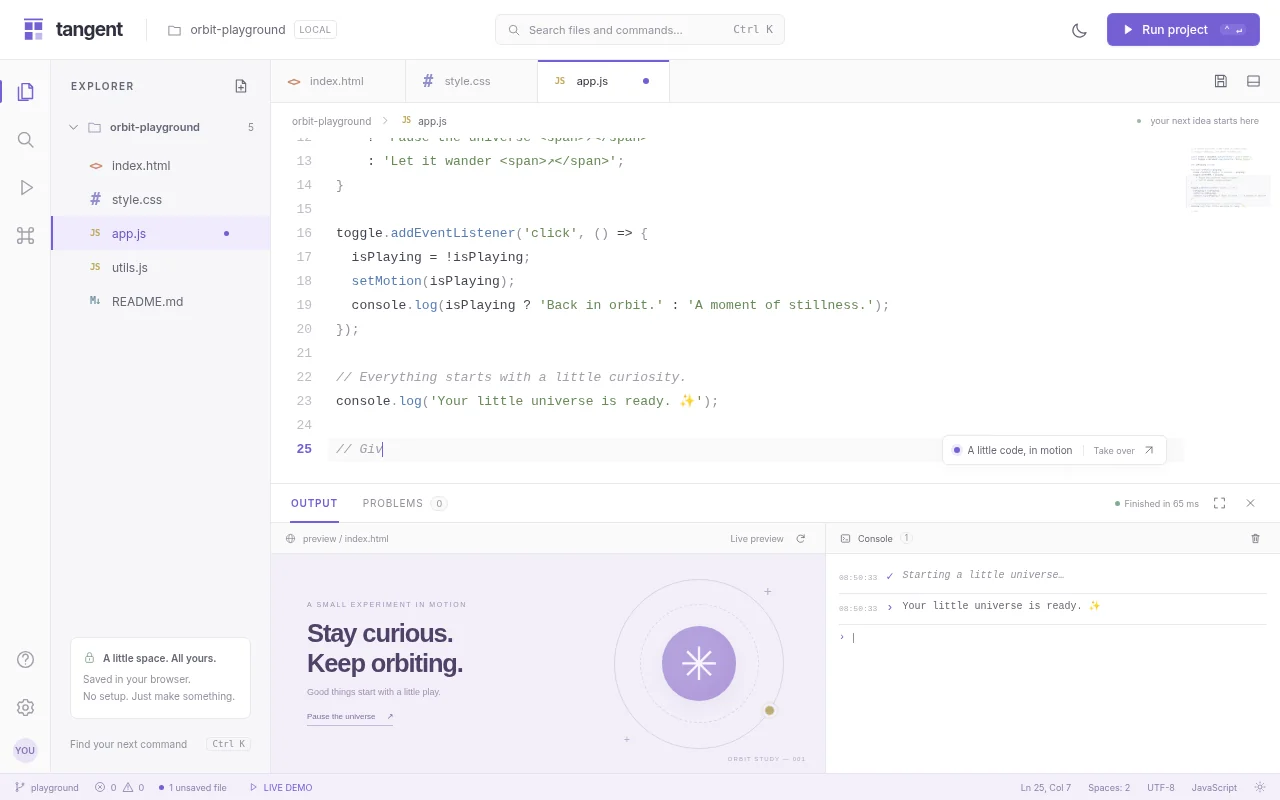Select the OUTPUT tab
This screenshot has height=800, width=1280.
(314, 503)
